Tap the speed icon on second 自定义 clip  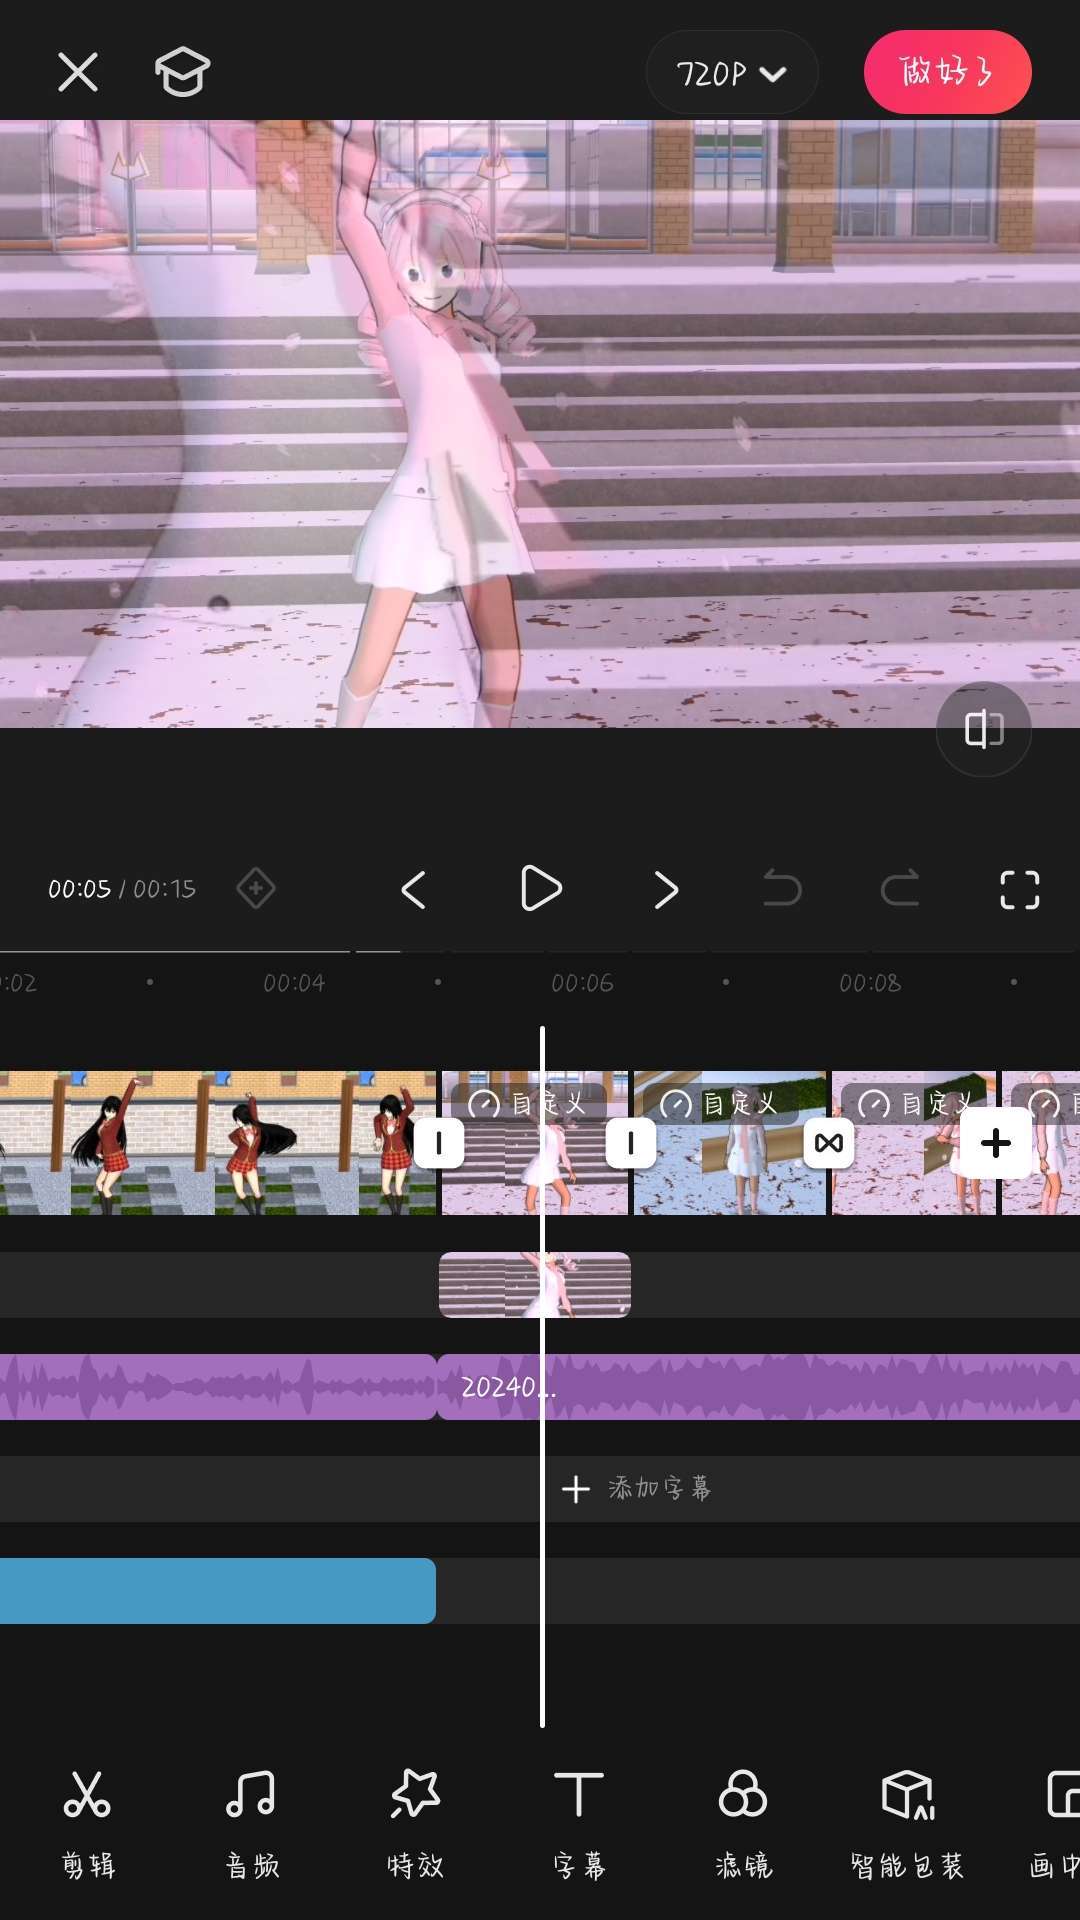tap(676, 1104)
